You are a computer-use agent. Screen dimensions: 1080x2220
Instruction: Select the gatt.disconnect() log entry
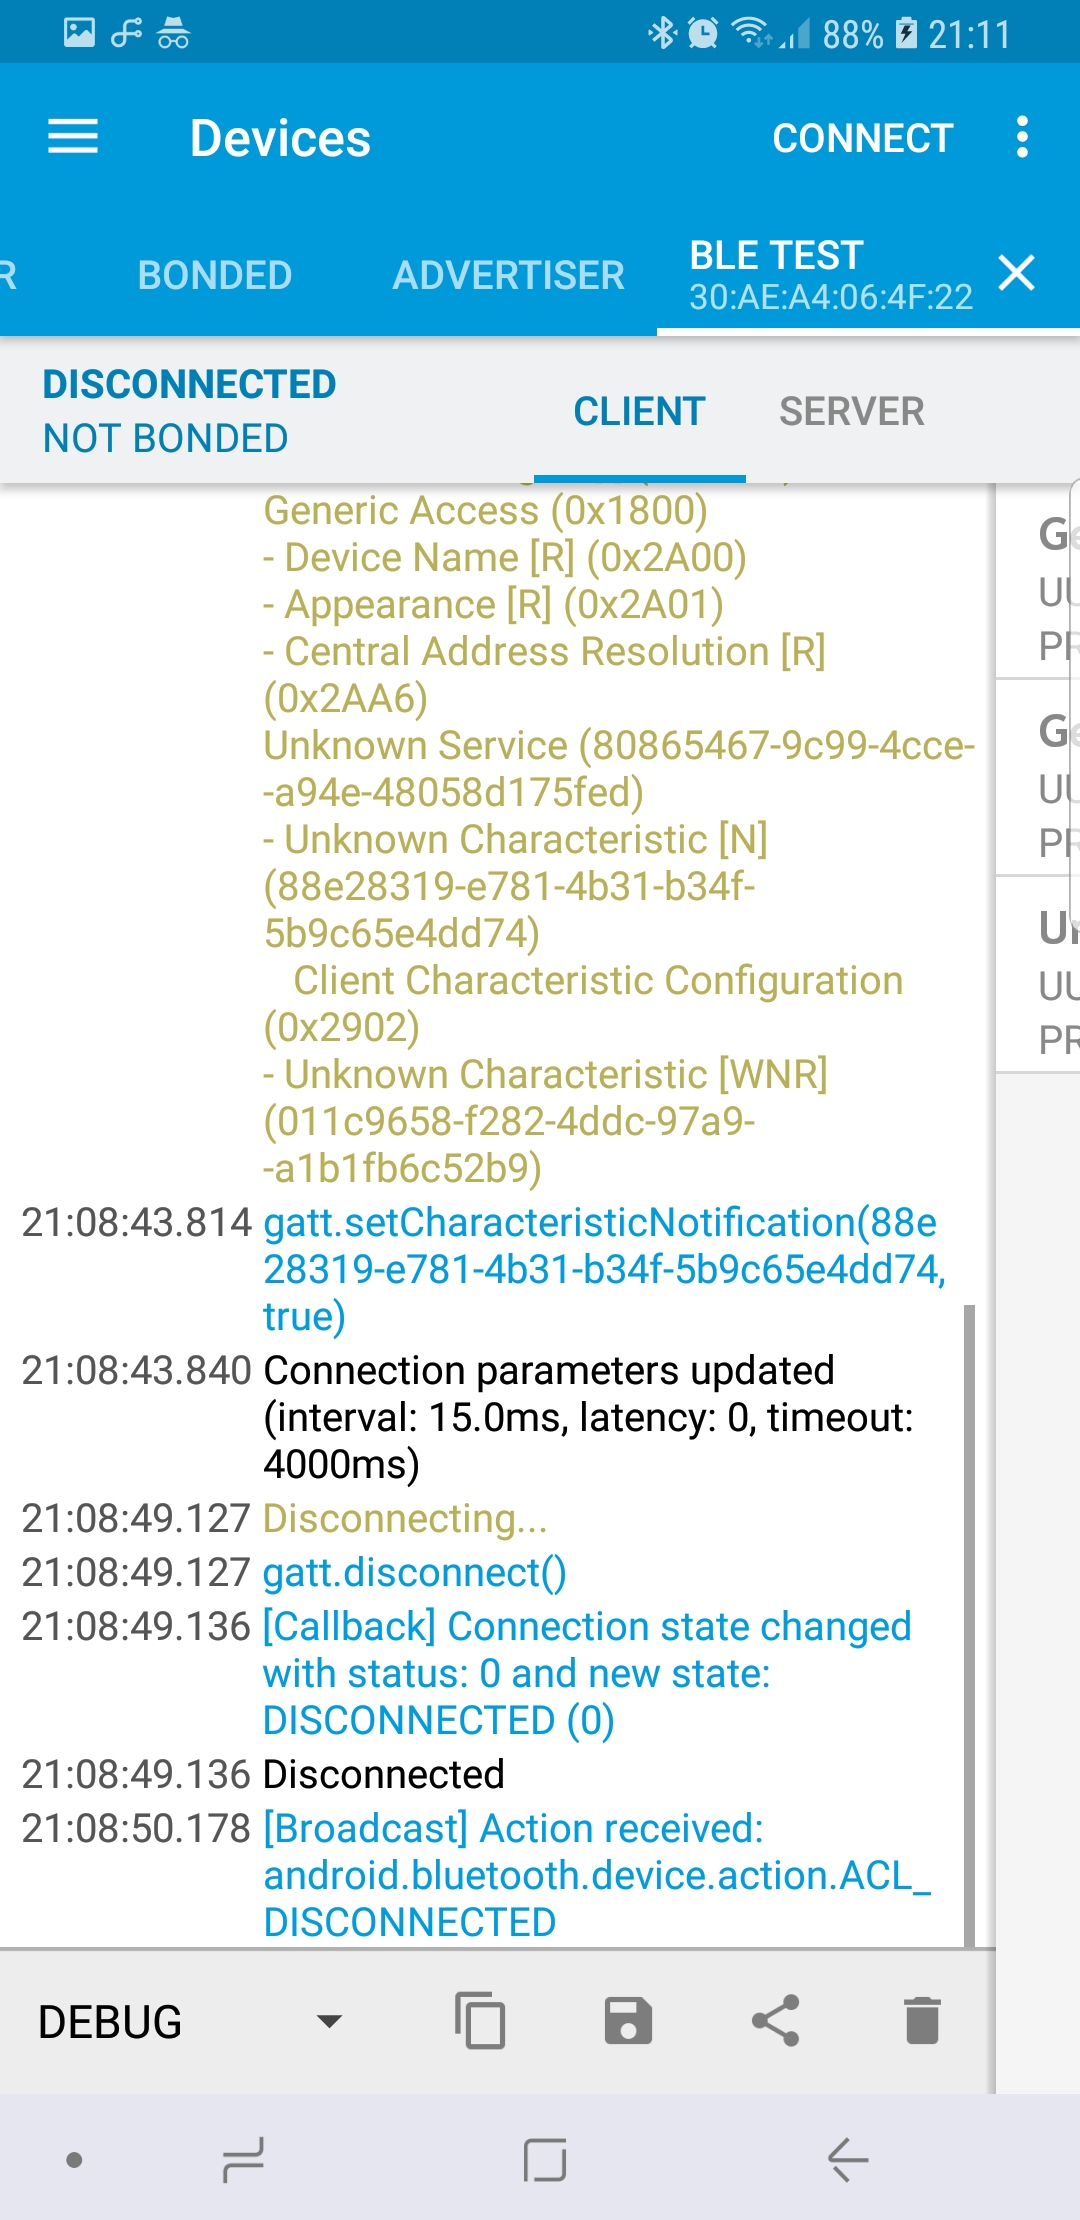[x=413, y=1572]
